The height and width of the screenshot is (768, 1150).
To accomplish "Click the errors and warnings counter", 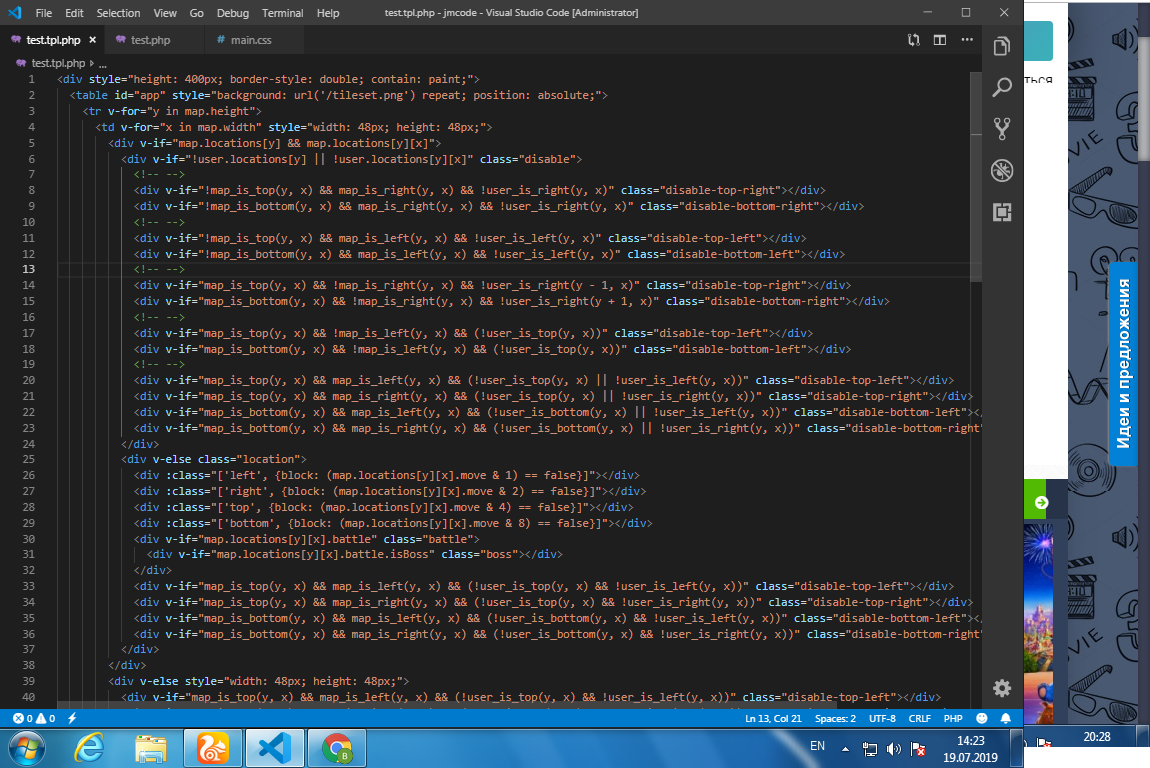I will click(x=32, y=718).
